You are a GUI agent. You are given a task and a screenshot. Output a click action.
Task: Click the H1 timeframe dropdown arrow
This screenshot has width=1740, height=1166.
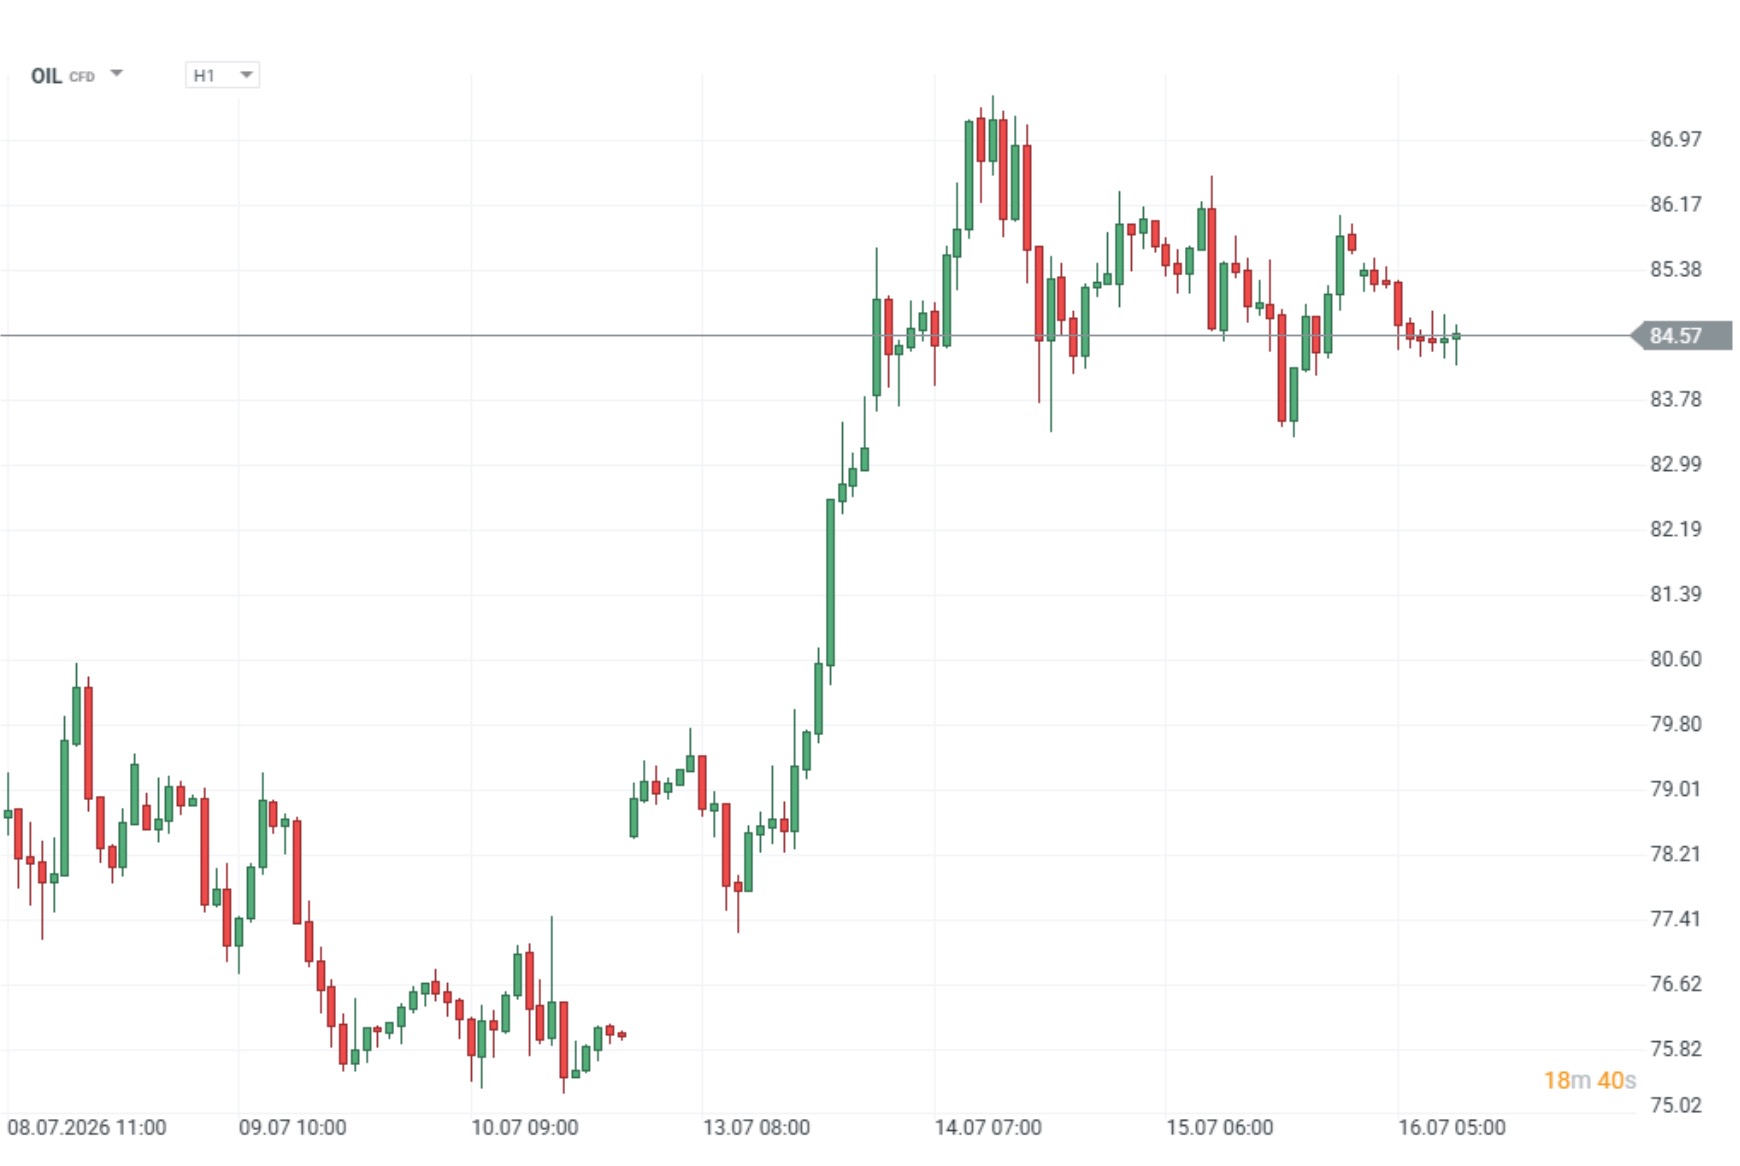(x=246, y=75)
